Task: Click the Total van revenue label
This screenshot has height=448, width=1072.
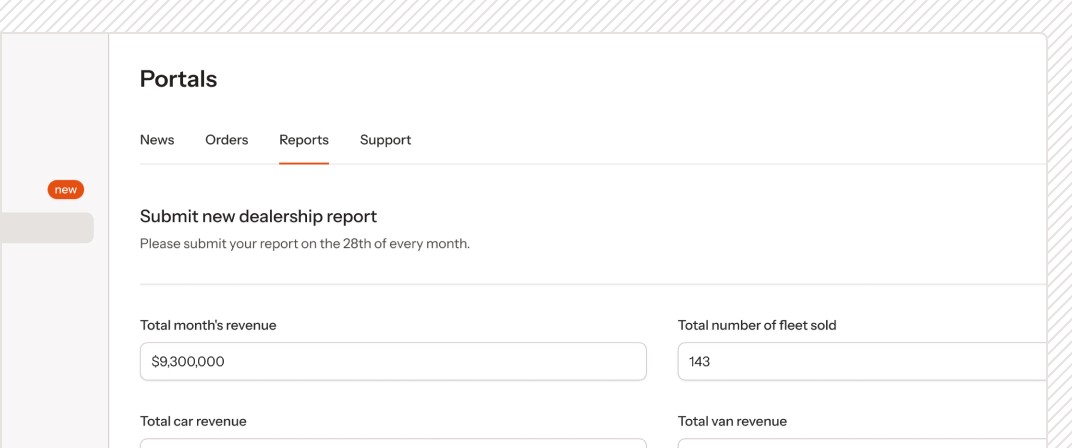Action: click(x=732, y=421)
